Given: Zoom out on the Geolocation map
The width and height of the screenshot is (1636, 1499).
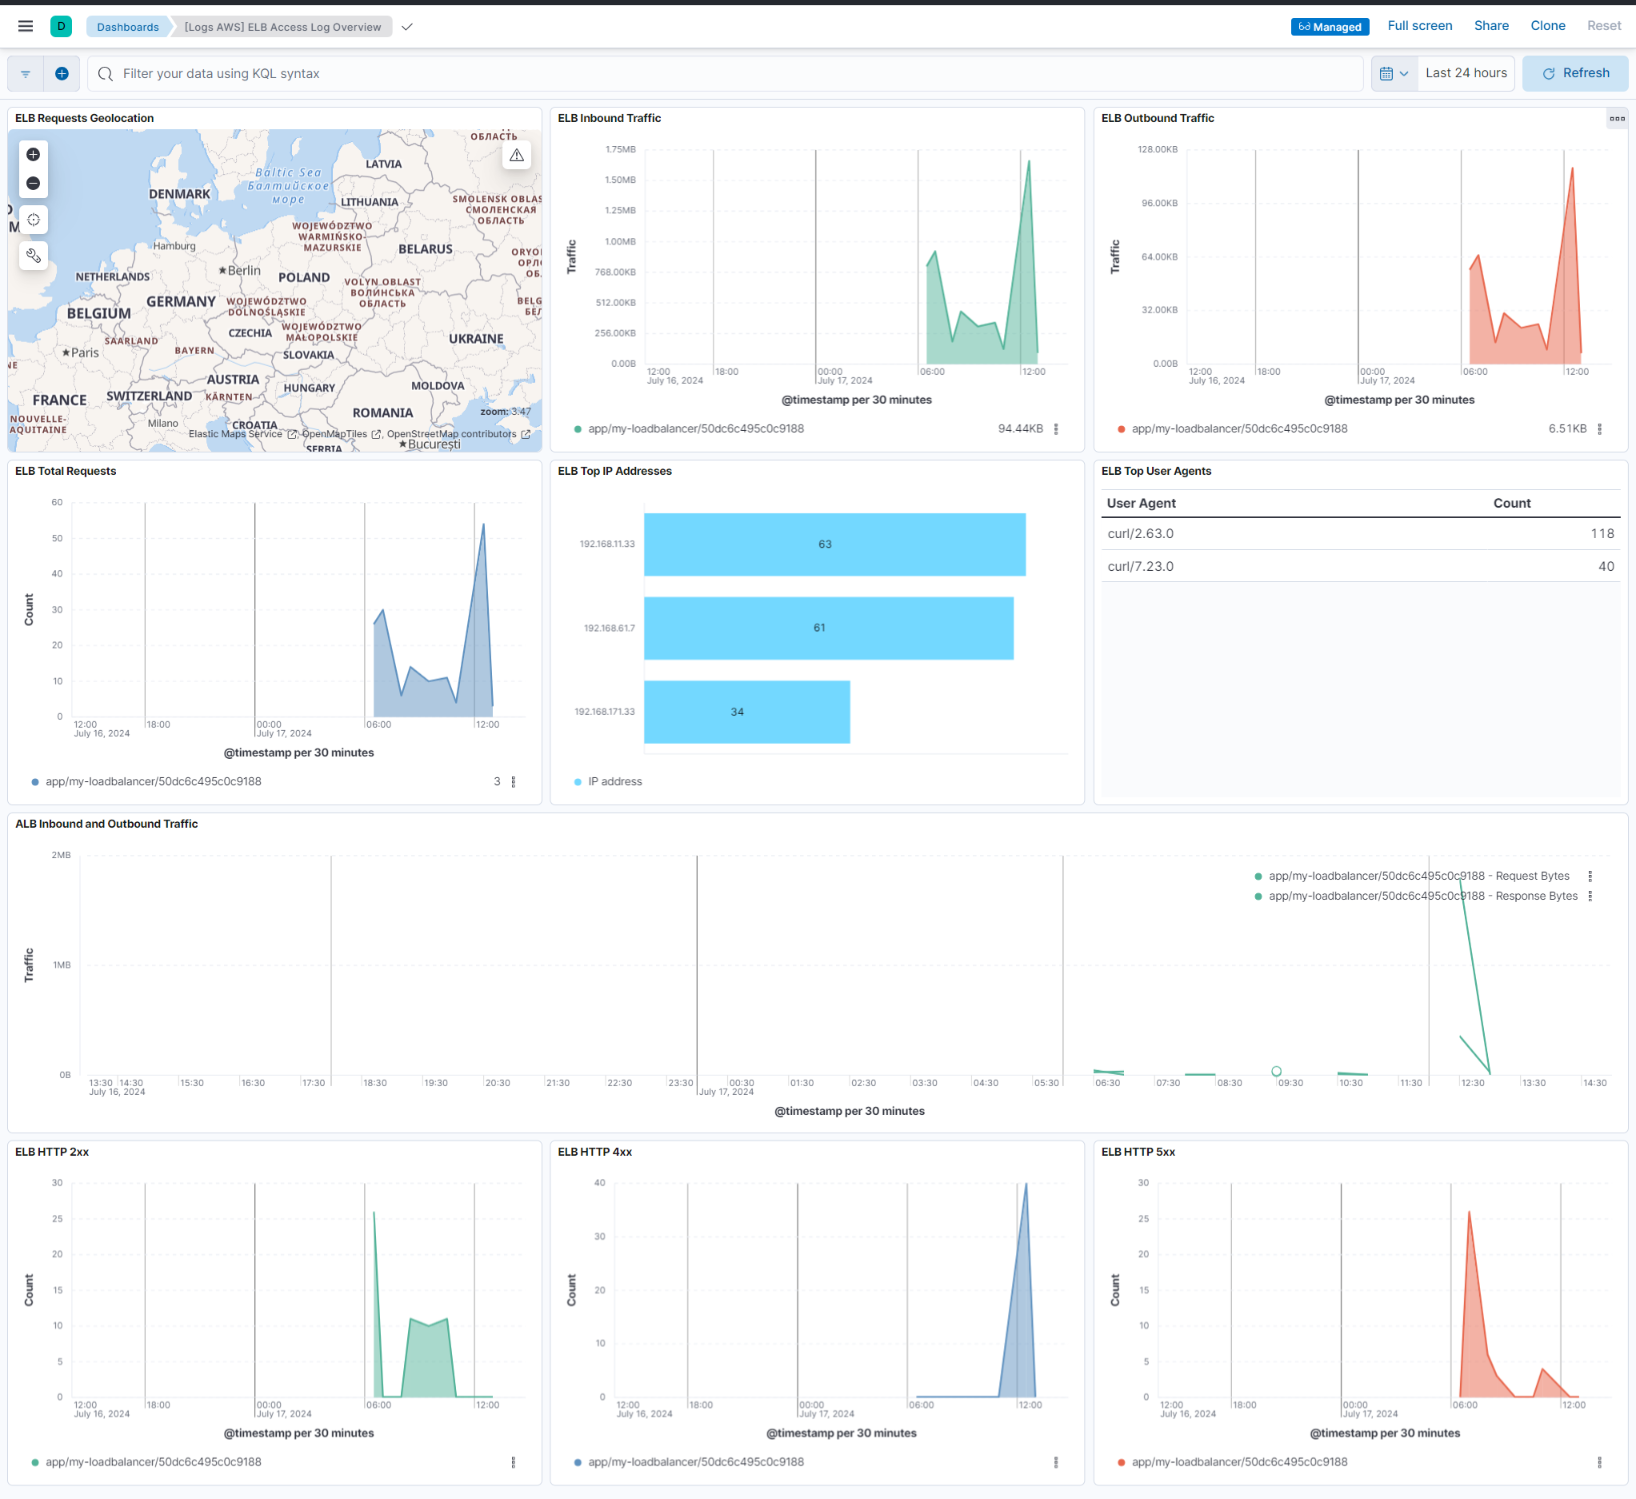Looking at the screenshot, I should pyautogui.click(x=33, y=183).
